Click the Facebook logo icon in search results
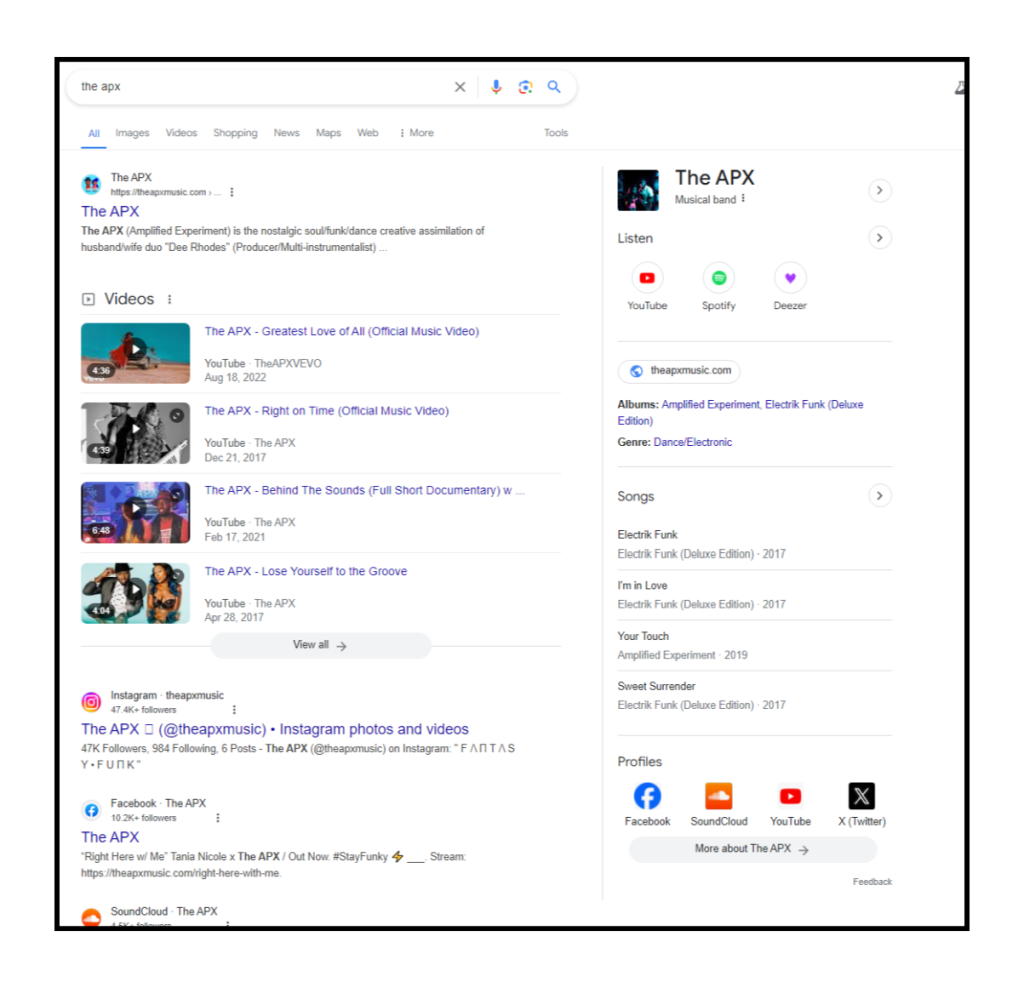This screenshot has height=988, width=1024. tap(91, 810)
